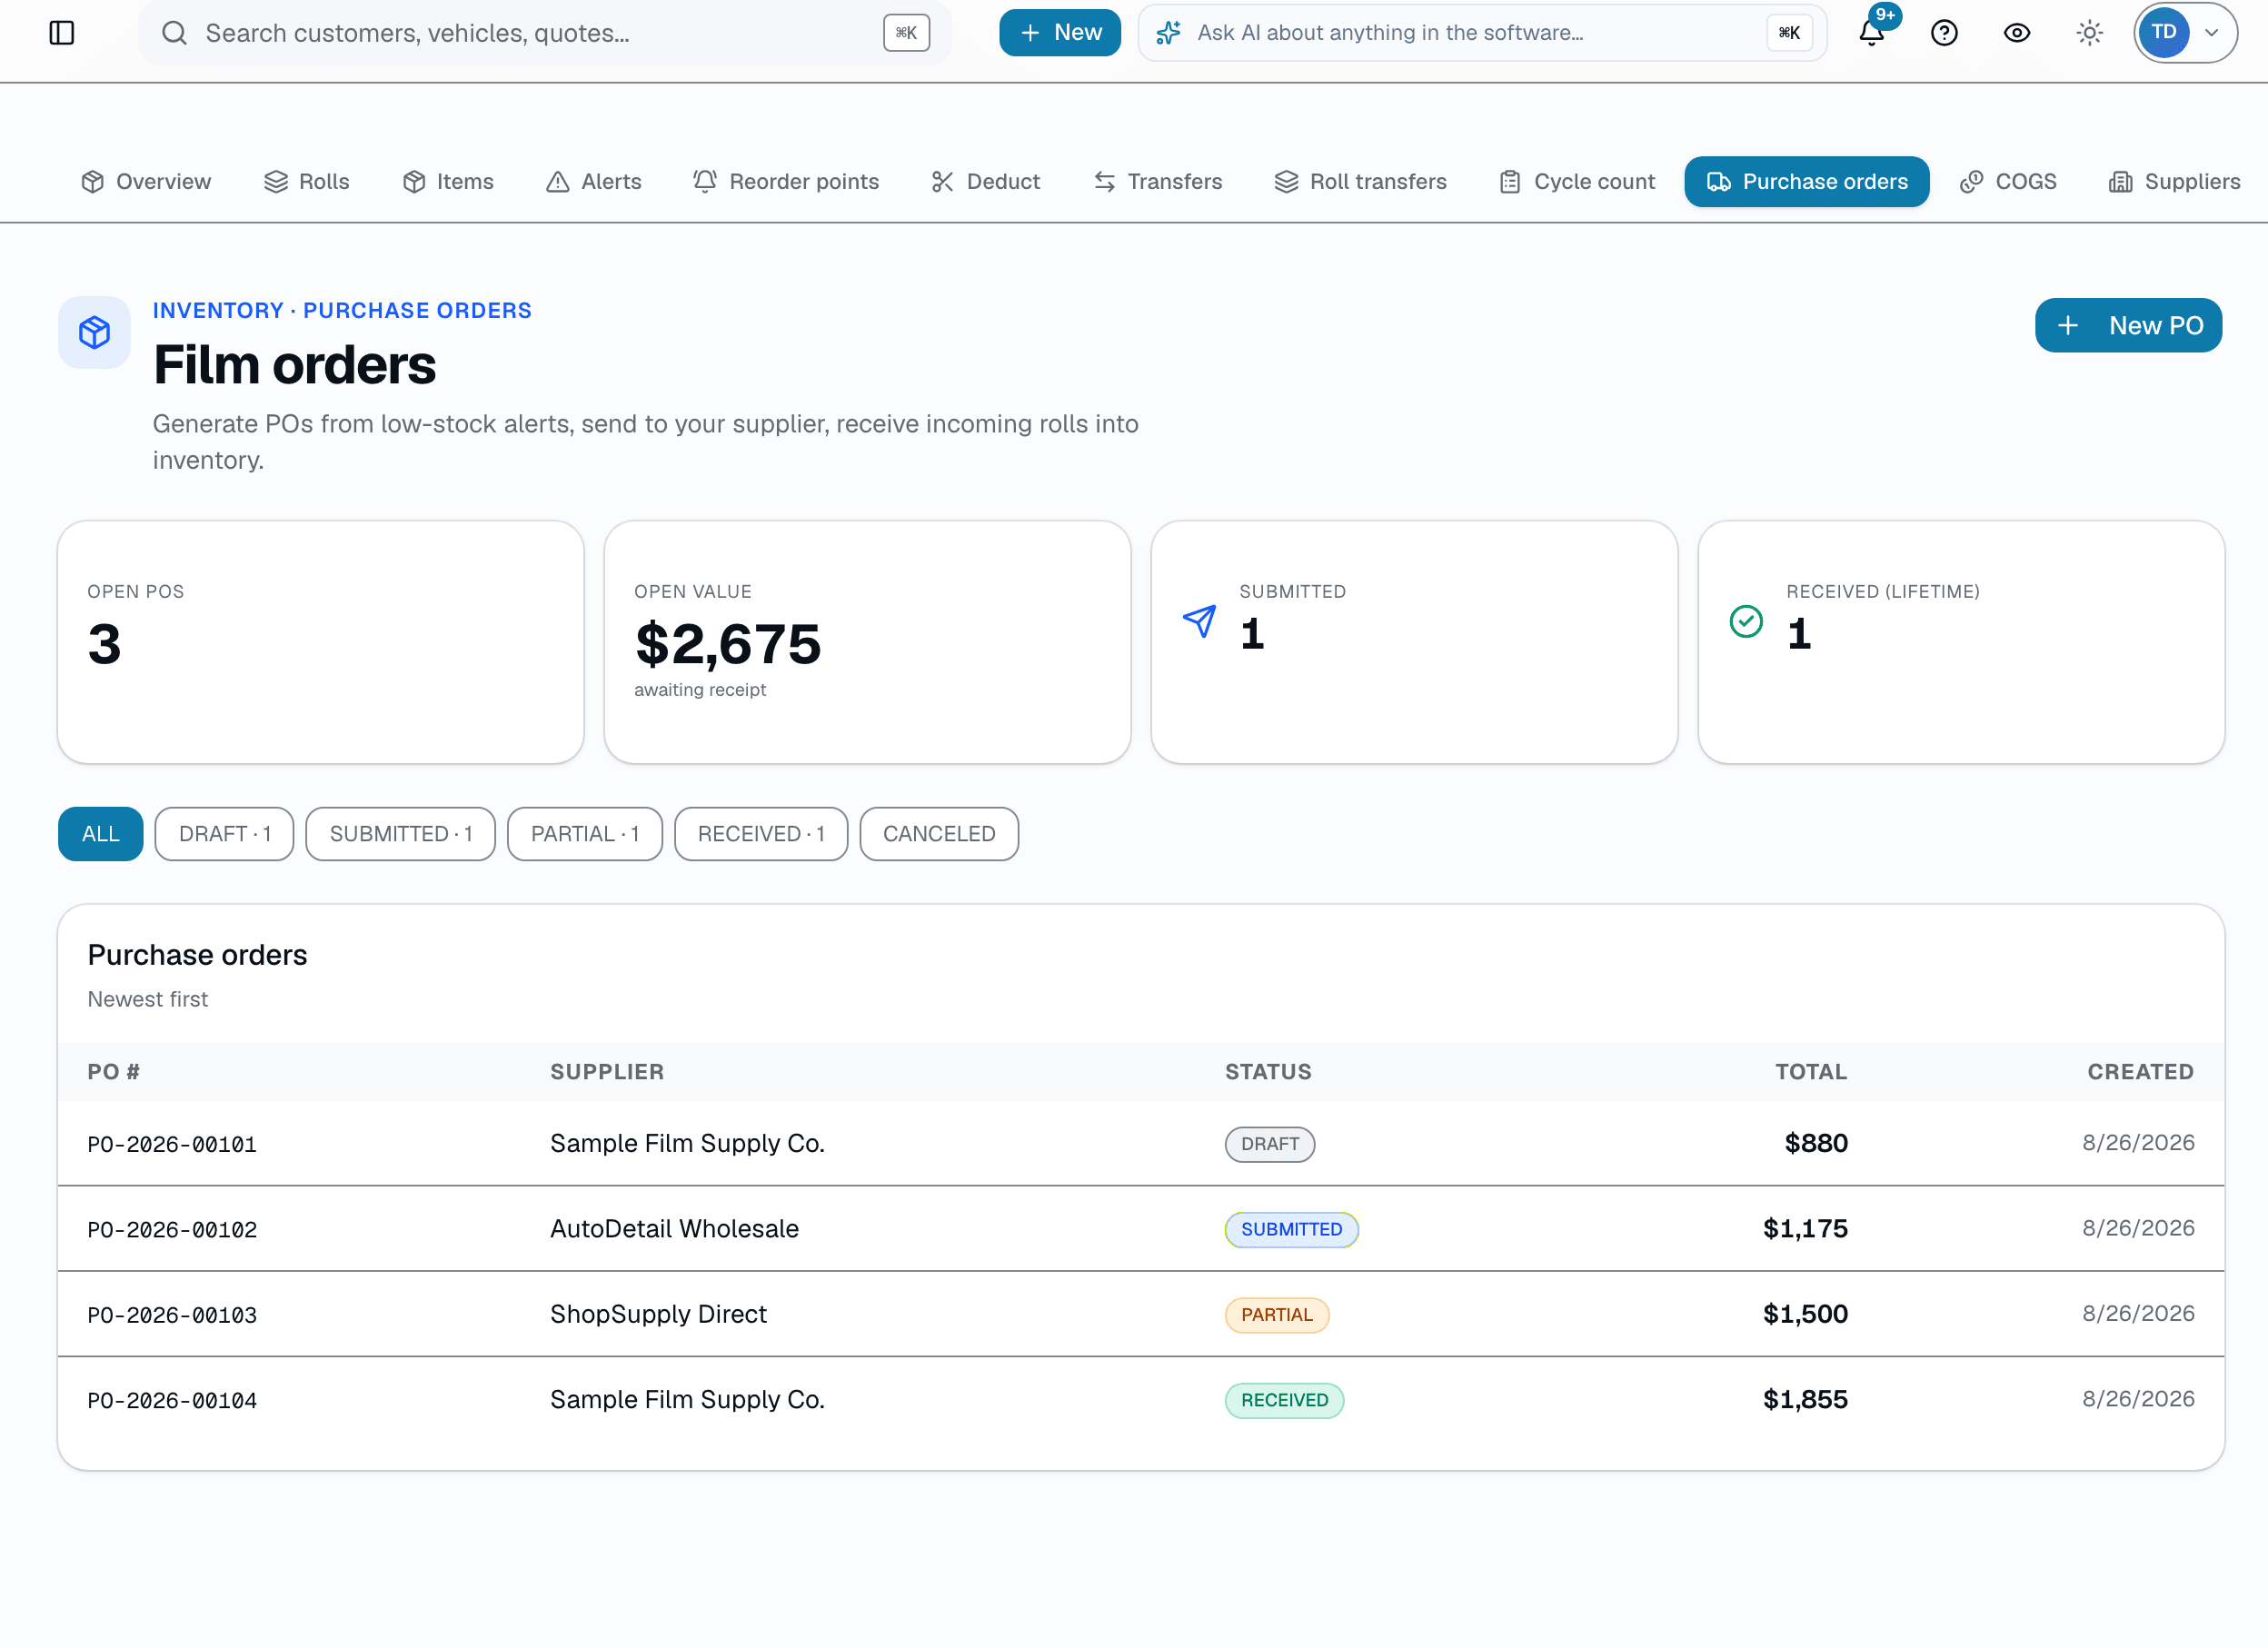The height and width of the screenshot is (1648, 2268).
Task: Click the New PO button
Action: point(2129,326)
